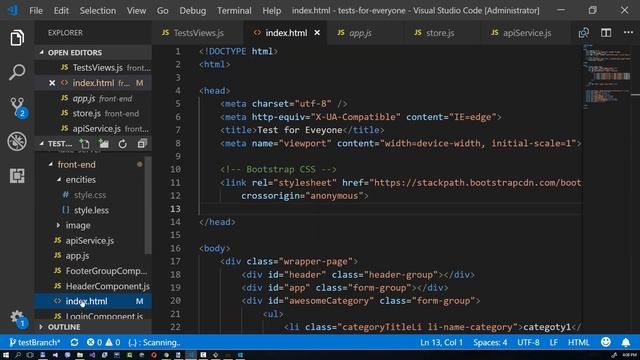The image size is (640, 360).
Task: Open the Explorer view in activity bar
Action: (17, 38)
